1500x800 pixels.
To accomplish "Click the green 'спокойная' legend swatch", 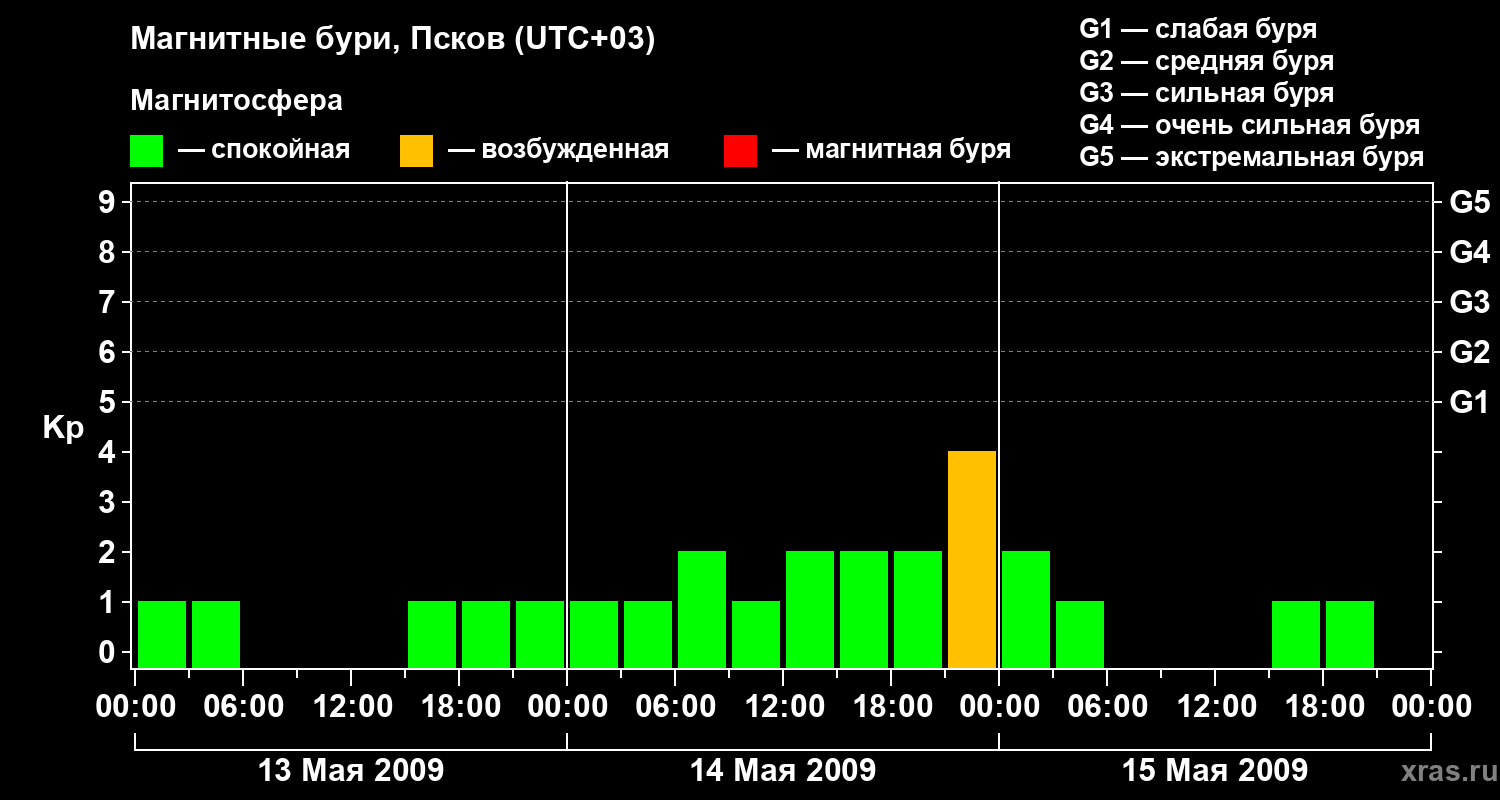I will [x=146, y=151].
